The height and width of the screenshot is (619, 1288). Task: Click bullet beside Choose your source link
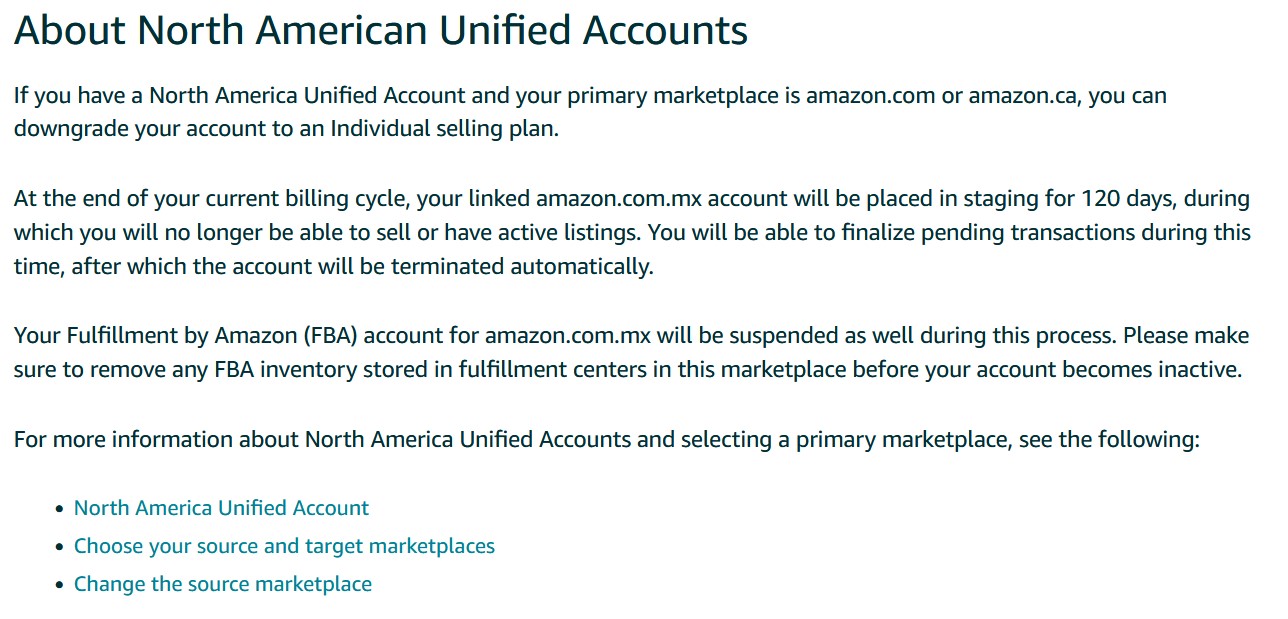click(x=59, y=547)
